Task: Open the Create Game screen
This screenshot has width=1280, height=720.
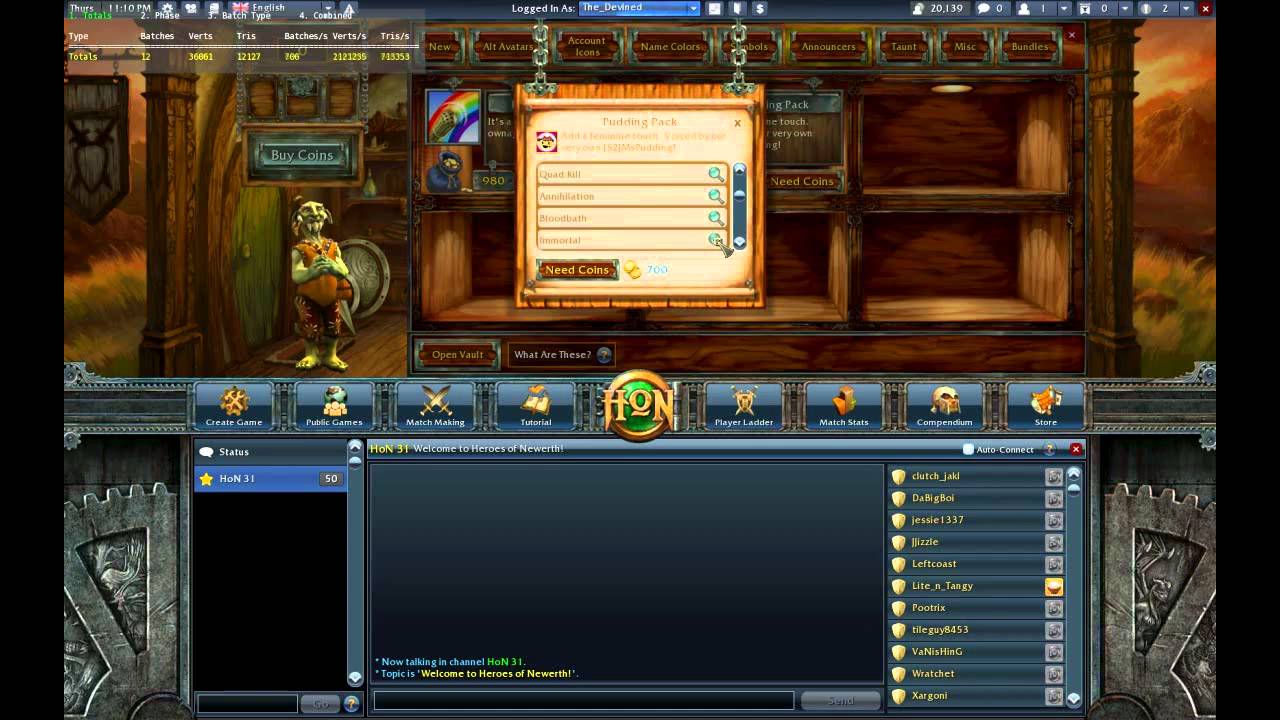Action: [x=234, y=406]
